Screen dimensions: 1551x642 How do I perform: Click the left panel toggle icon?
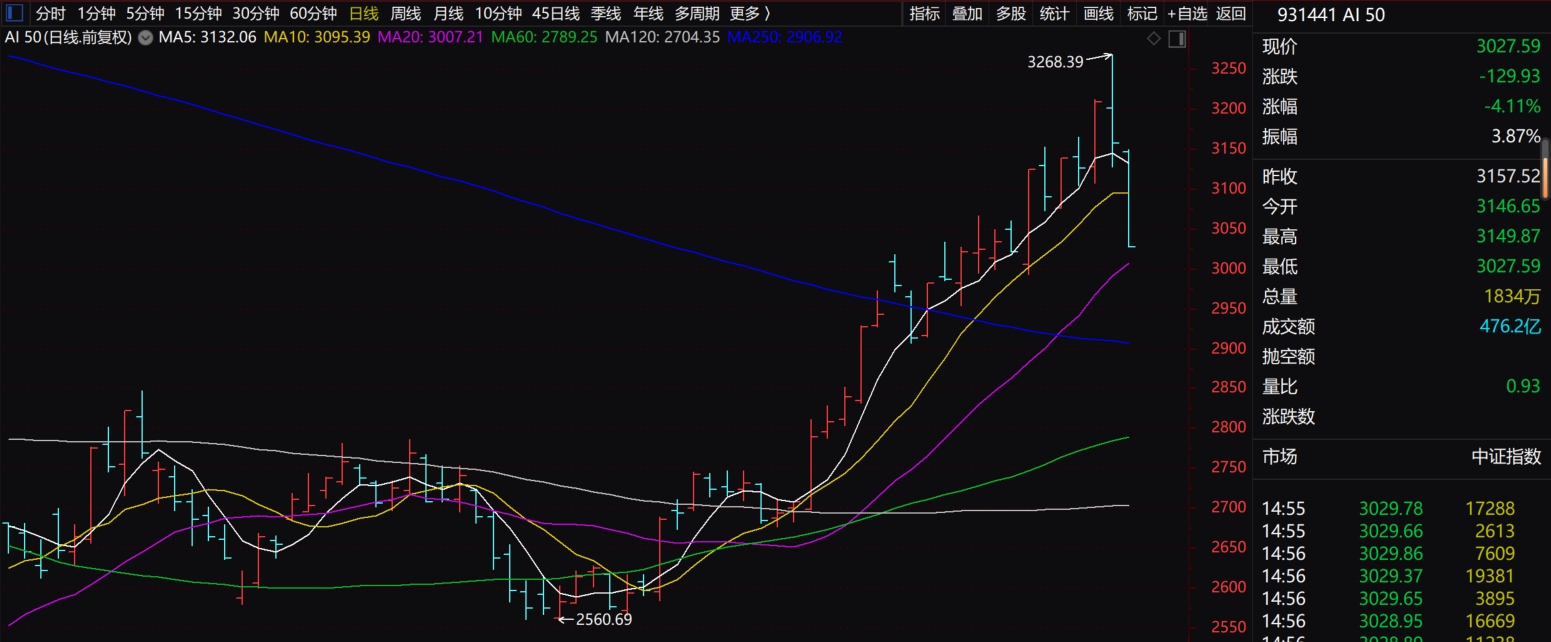coord(15,14)
